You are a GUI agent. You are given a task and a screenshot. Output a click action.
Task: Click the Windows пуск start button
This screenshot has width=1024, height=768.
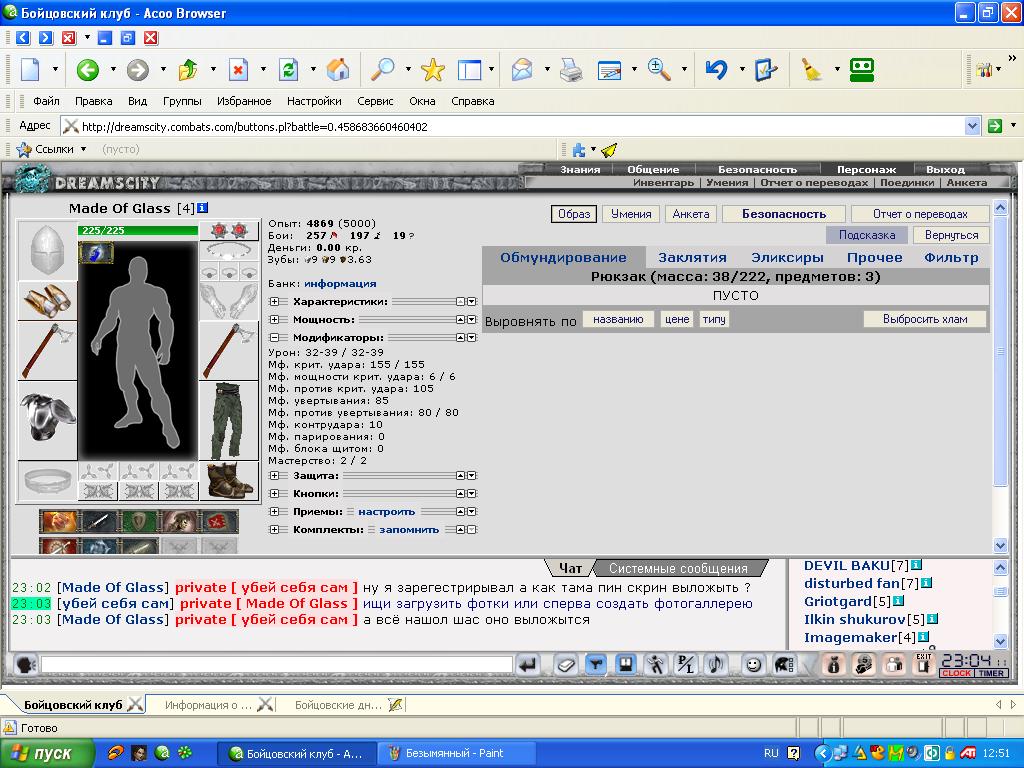pyautogui.click(x=47, y=753)
